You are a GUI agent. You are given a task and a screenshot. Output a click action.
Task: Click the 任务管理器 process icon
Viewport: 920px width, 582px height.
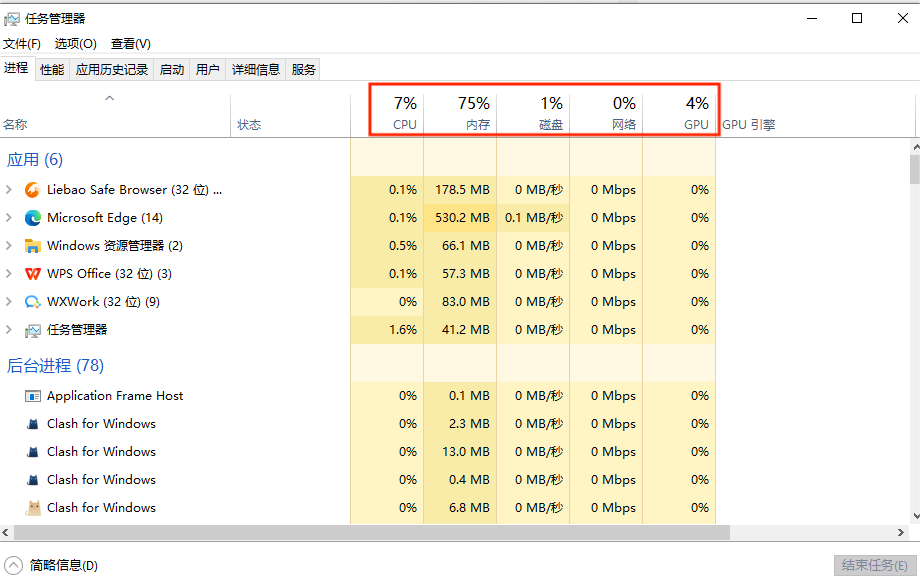[32, 330]
